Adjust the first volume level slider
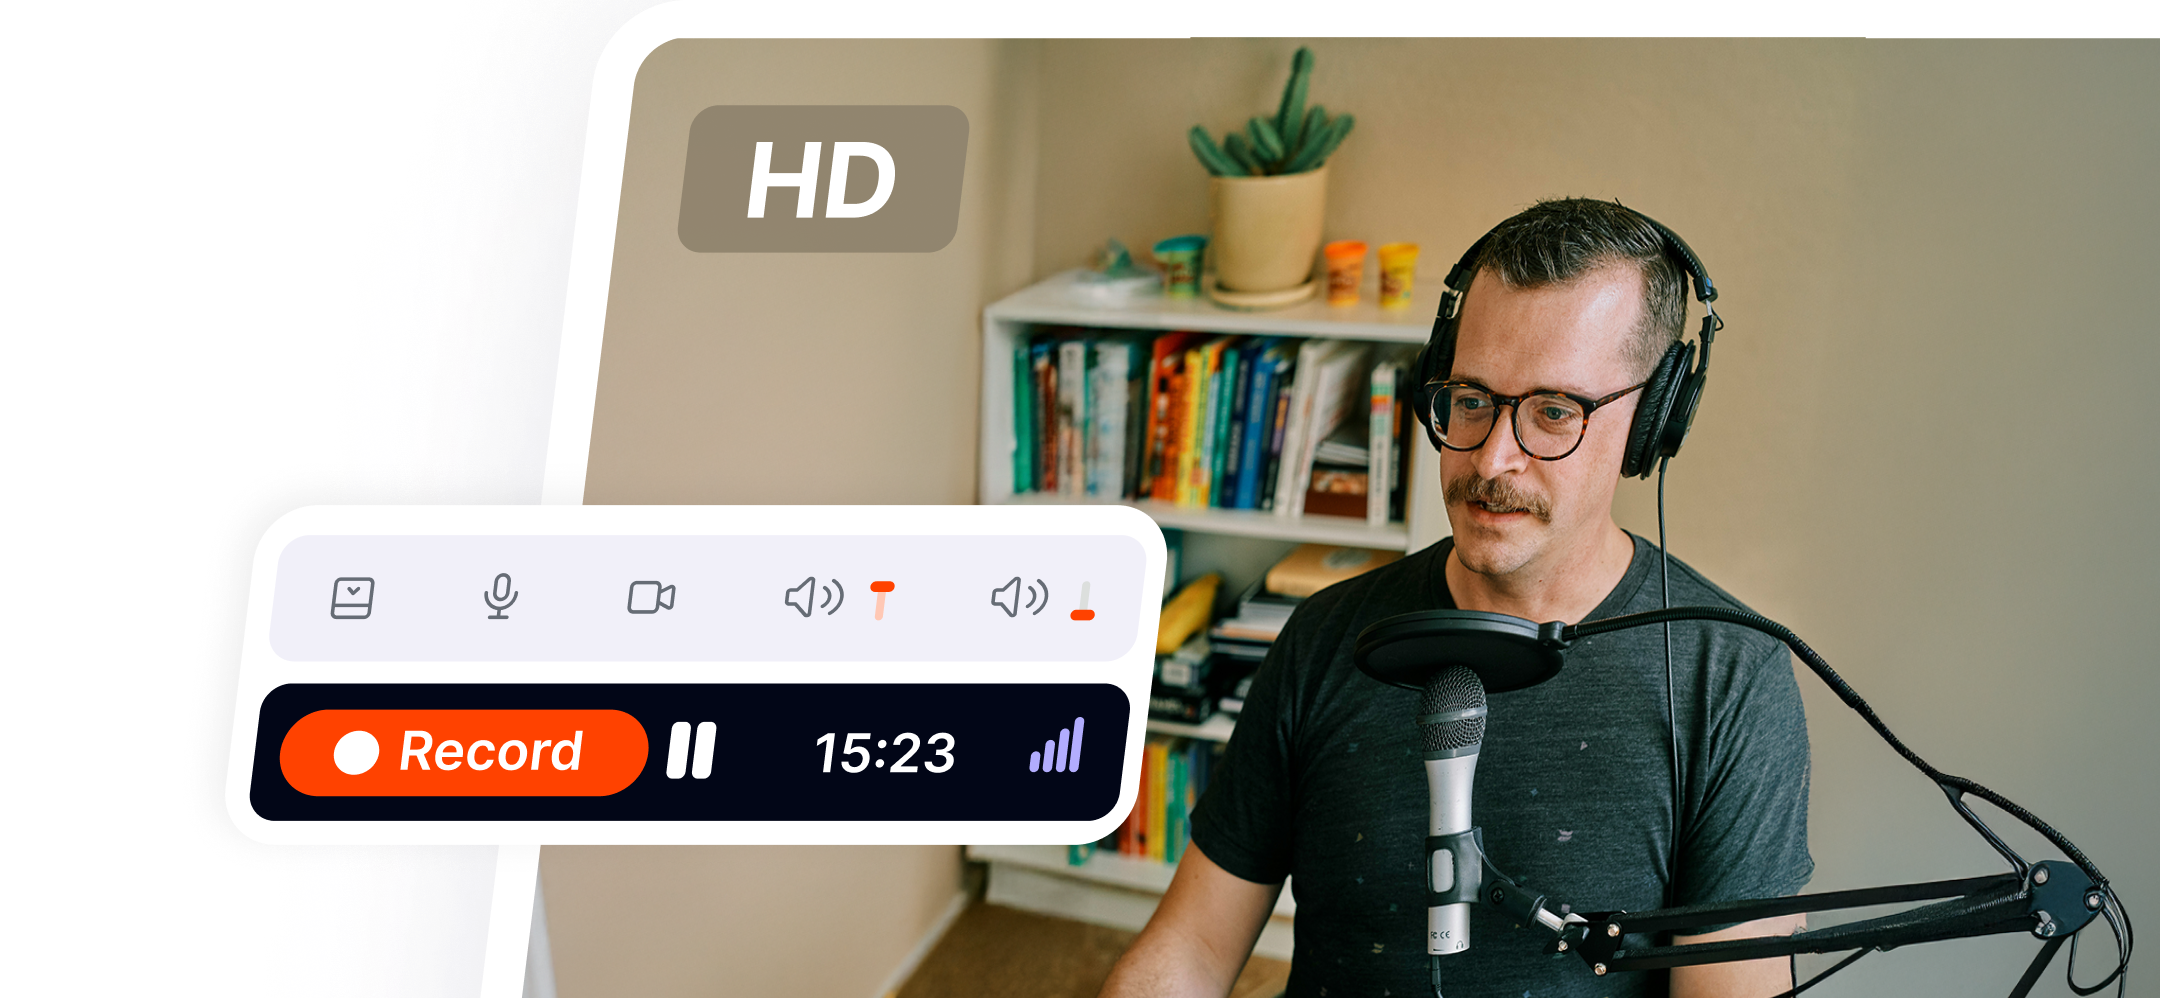This screenshot has height=998, width=2160. (882, 600)
